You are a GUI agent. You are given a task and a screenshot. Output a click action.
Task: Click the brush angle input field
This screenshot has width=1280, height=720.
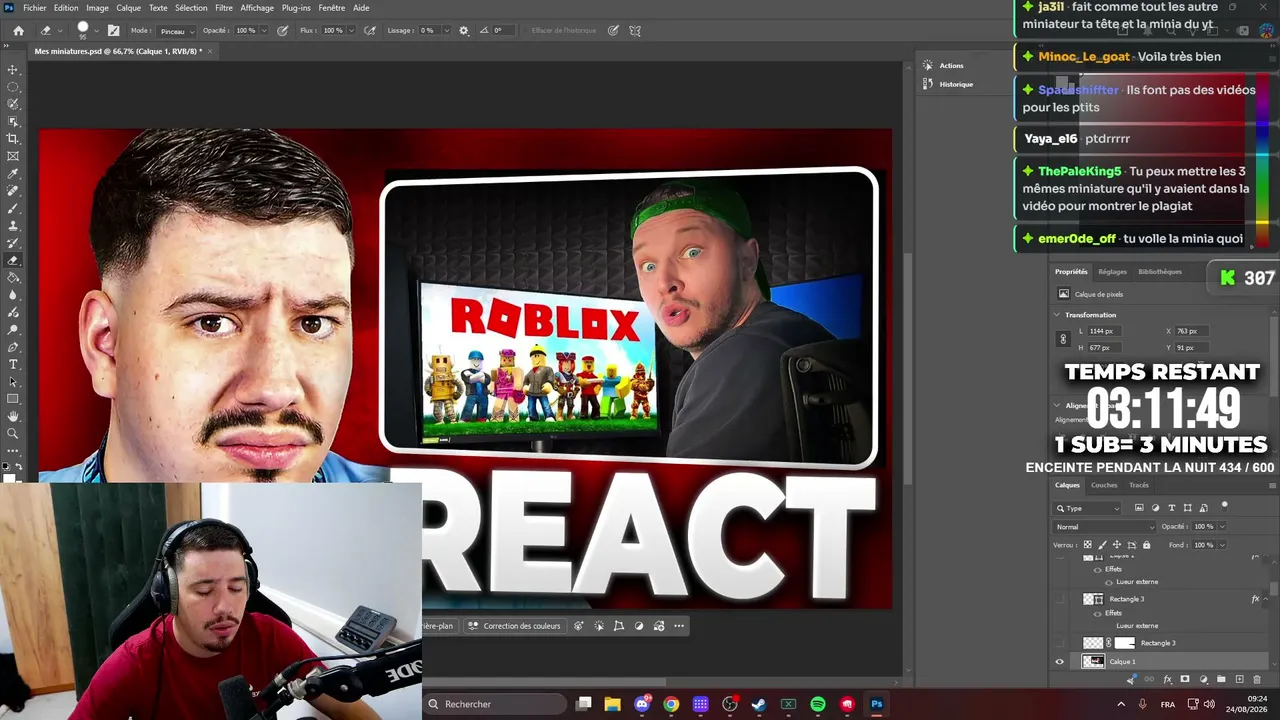pos(503,31)
